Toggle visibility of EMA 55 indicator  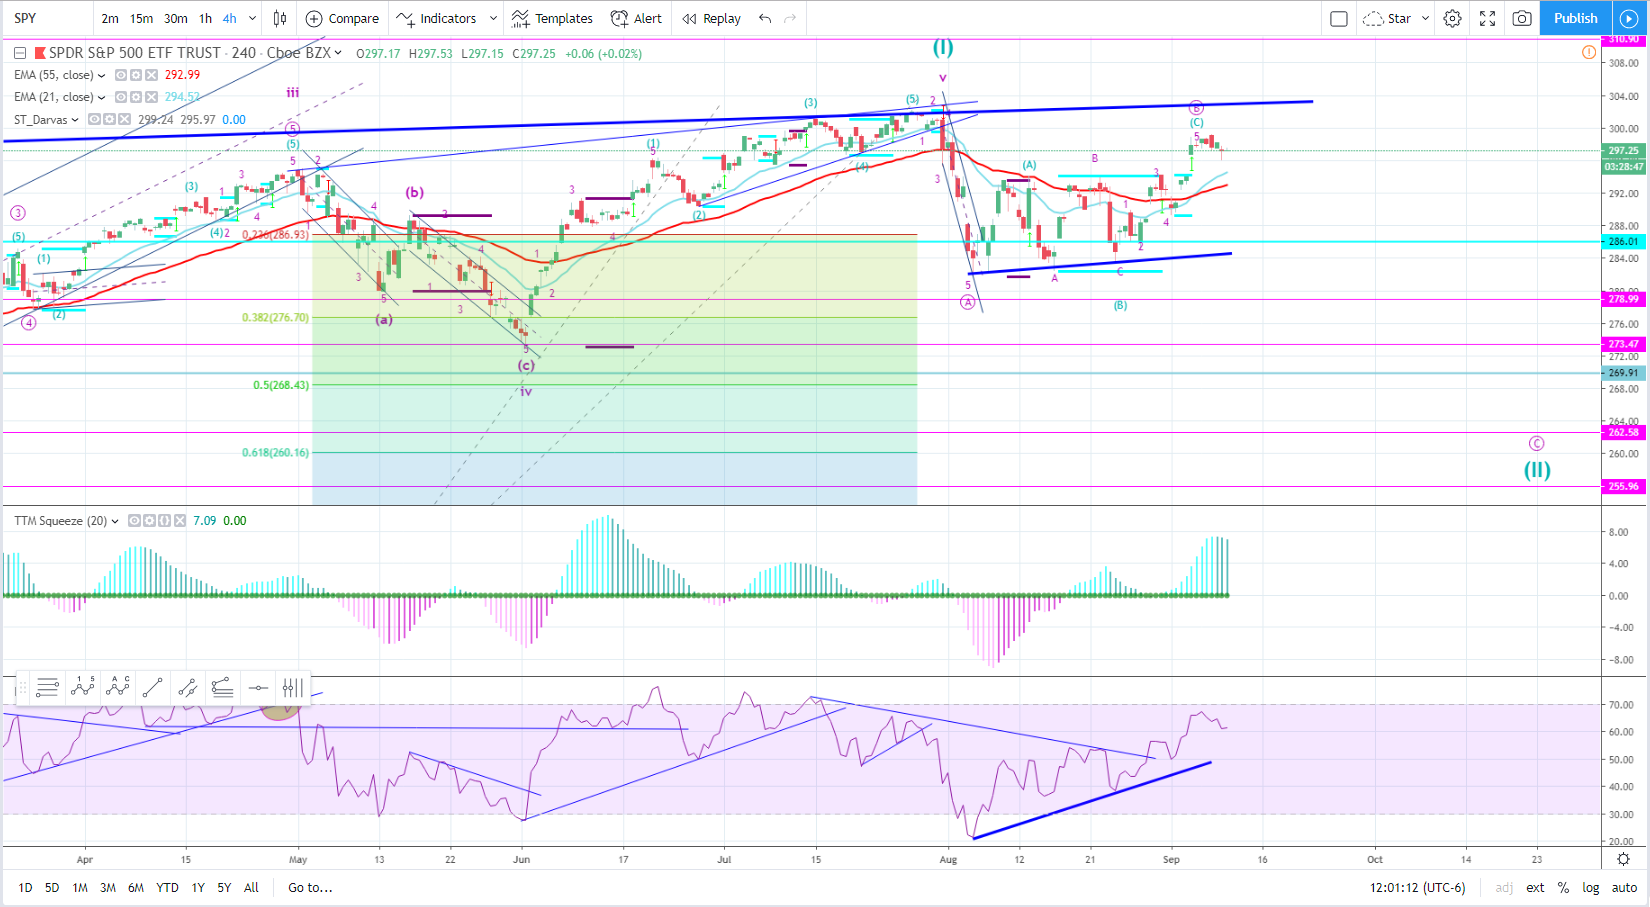coord(121,75)
